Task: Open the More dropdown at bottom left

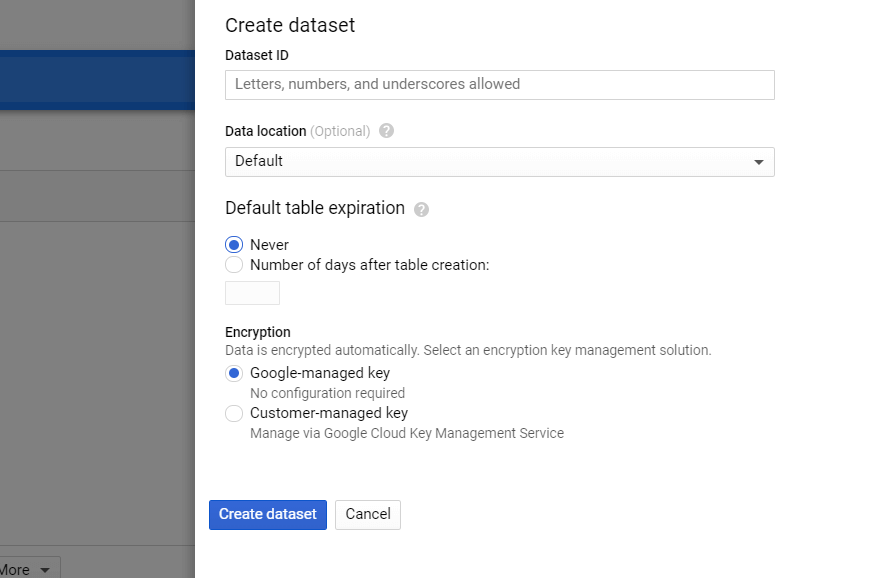Action: pos(30,568)
